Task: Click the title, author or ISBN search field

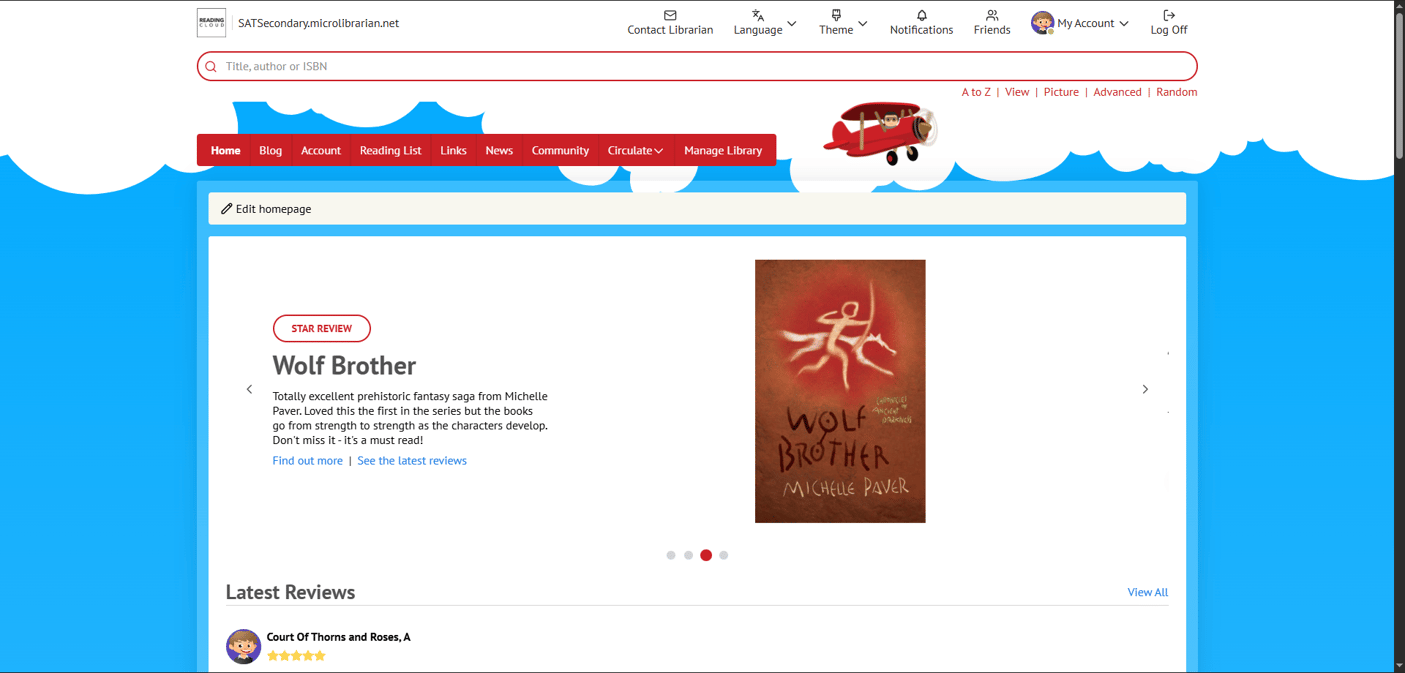Action: pos(600,66)
